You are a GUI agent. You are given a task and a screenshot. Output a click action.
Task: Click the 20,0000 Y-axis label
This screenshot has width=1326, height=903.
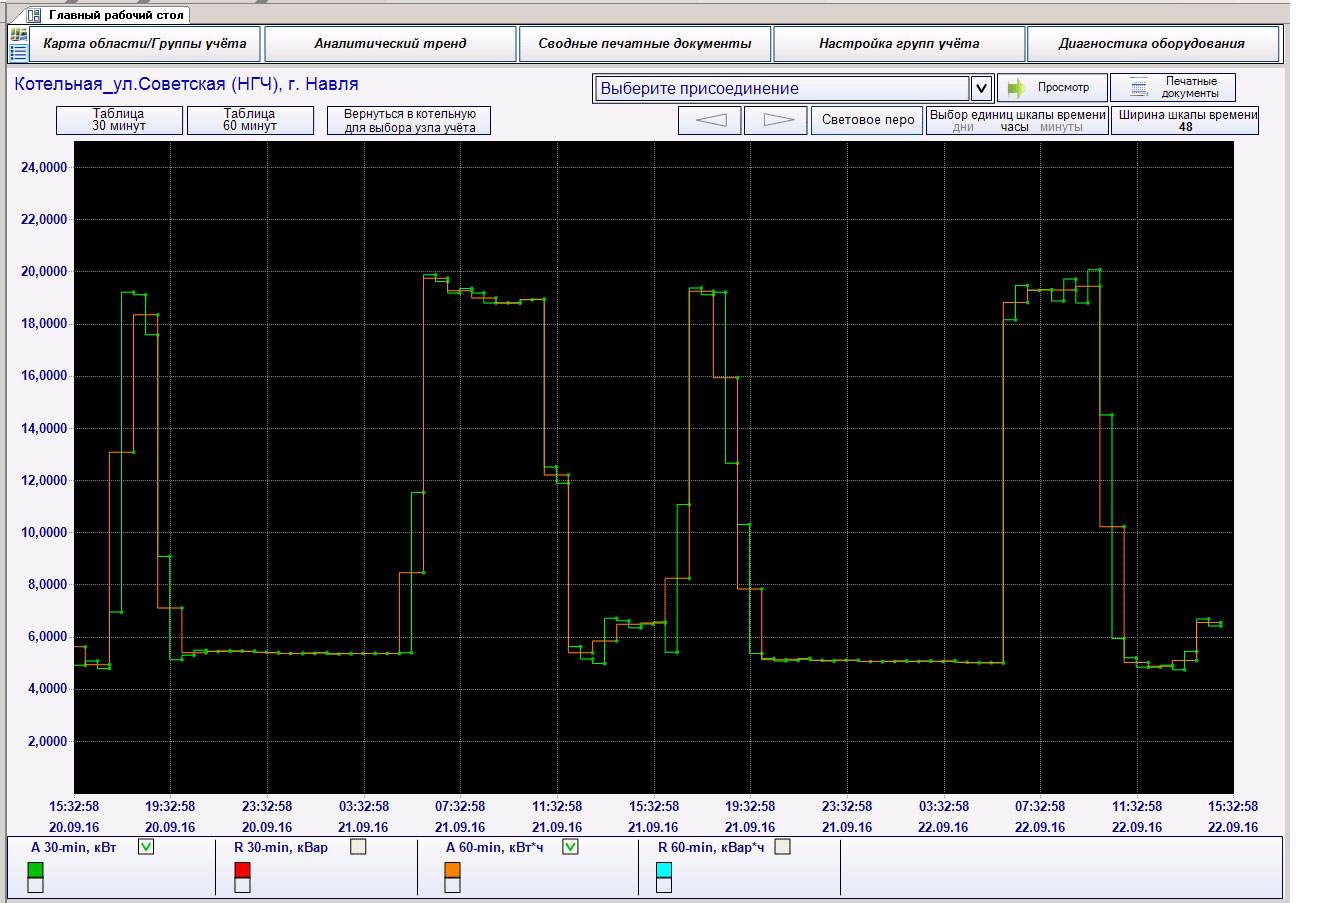(x=44, y=272)
